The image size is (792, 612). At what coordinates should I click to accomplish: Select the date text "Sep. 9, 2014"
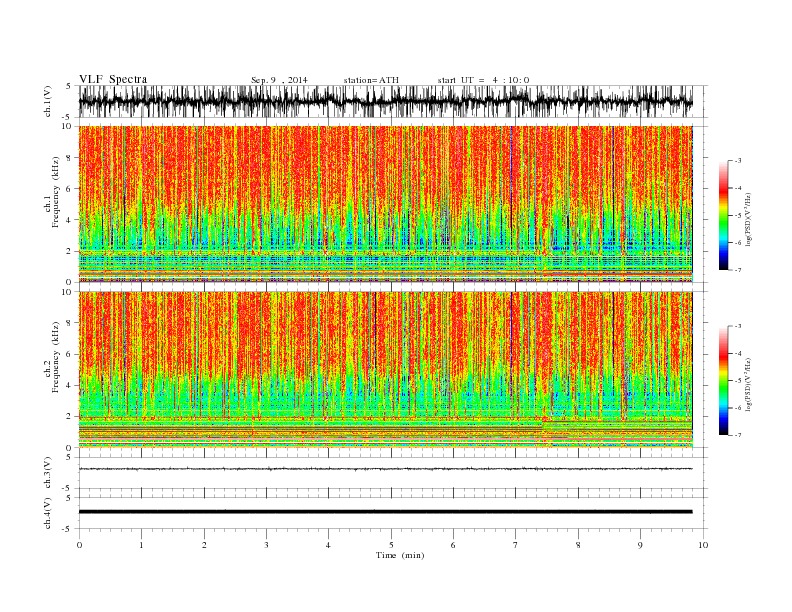[279, 80]
